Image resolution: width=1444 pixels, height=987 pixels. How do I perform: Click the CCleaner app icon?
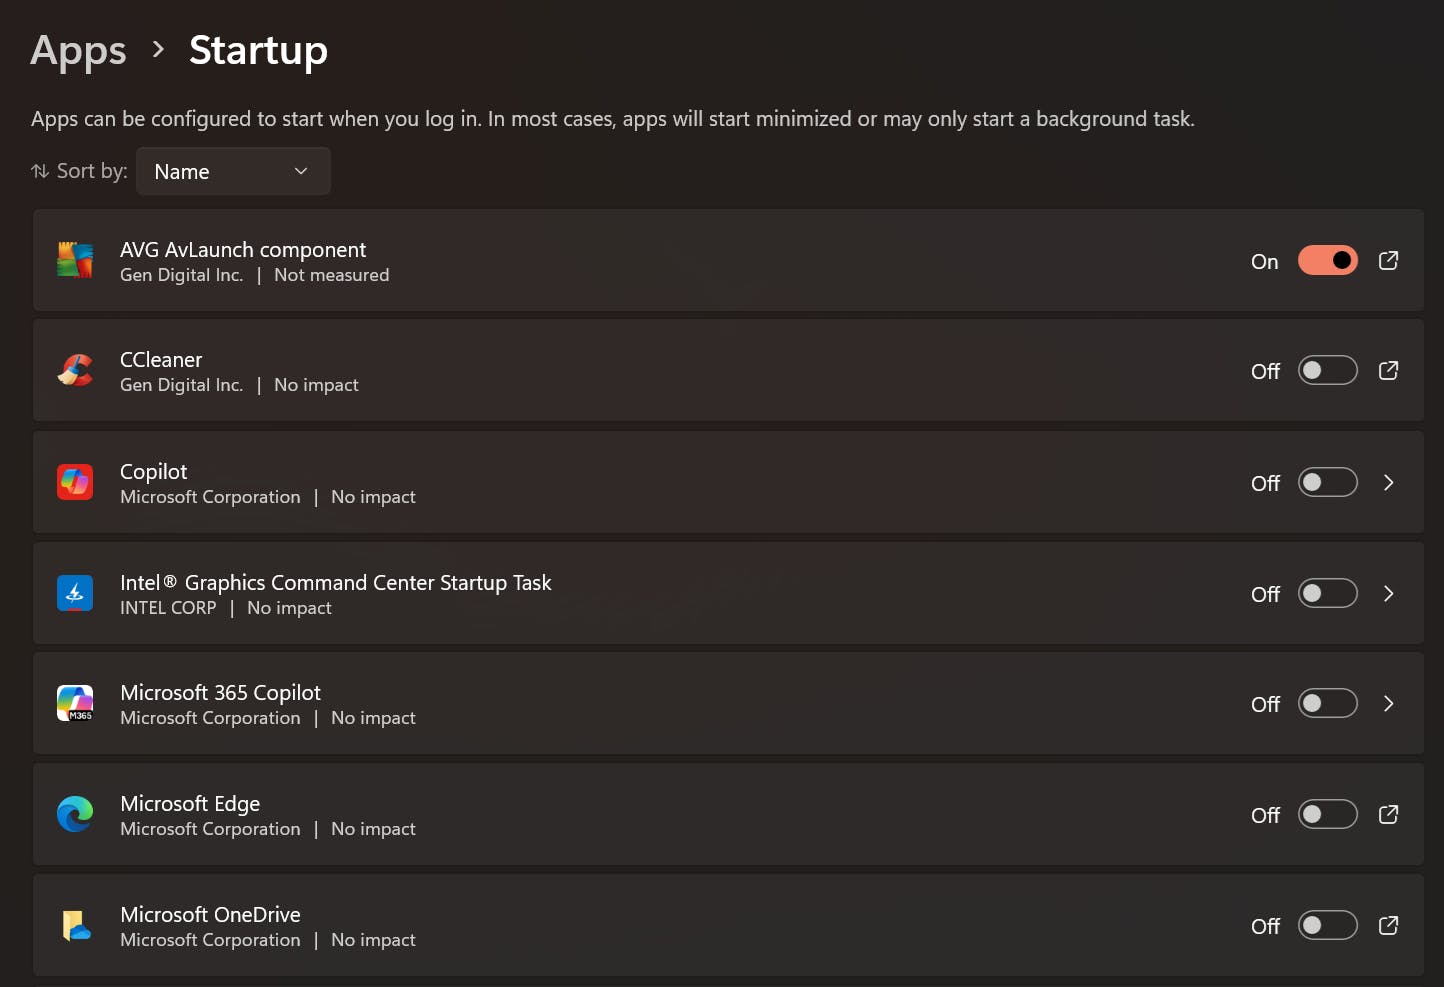click(75, 371)
